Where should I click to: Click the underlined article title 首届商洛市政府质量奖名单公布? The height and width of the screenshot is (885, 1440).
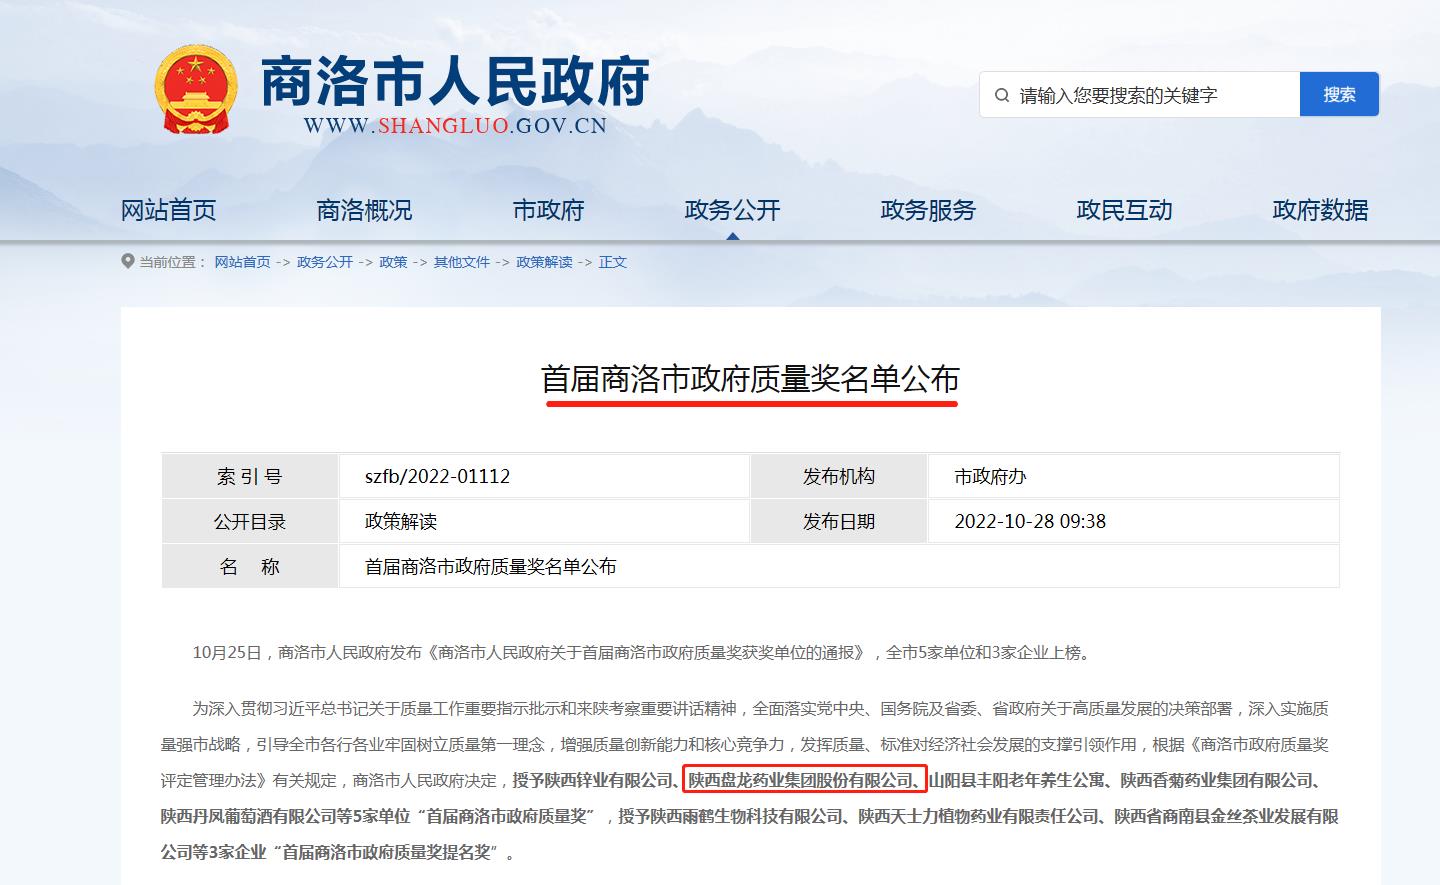click(753, 381)
